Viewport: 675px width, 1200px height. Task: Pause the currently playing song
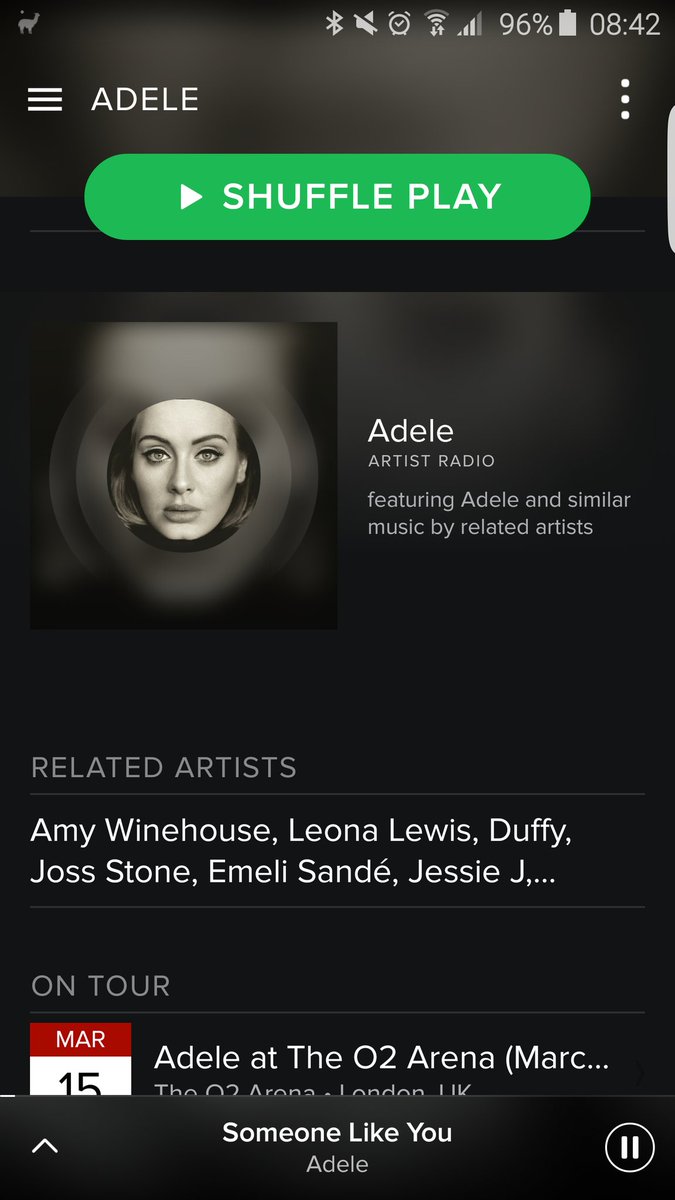tap(629, 1147)
